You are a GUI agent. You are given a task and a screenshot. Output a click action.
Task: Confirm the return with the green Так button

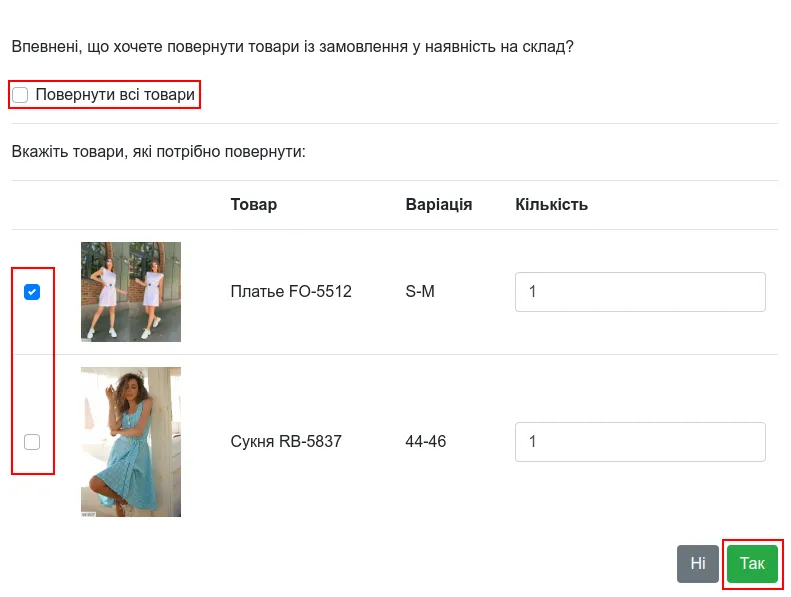coord(752,564)
